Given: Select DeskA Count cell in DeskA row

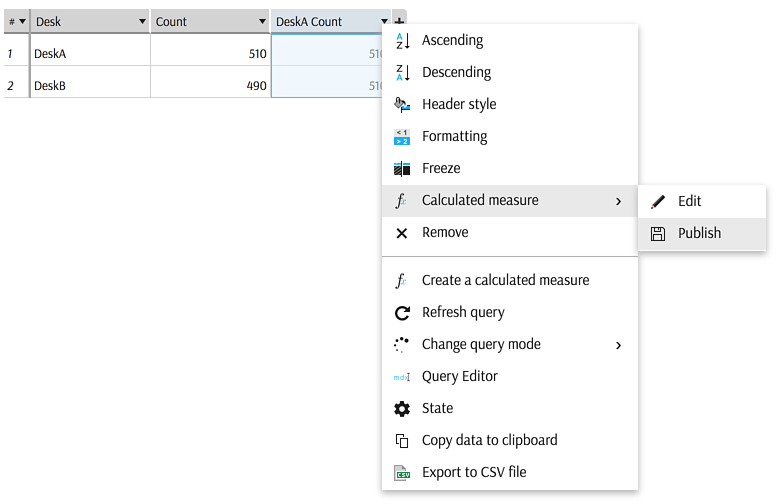Looking at the screenshot, I should tap(326, 50).
